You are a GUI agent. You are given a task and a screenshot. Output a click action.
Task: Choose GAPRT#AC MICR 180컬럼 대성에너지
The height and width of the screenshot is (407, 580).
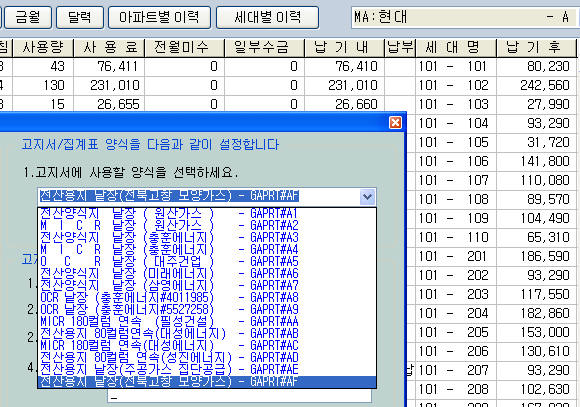207,345
